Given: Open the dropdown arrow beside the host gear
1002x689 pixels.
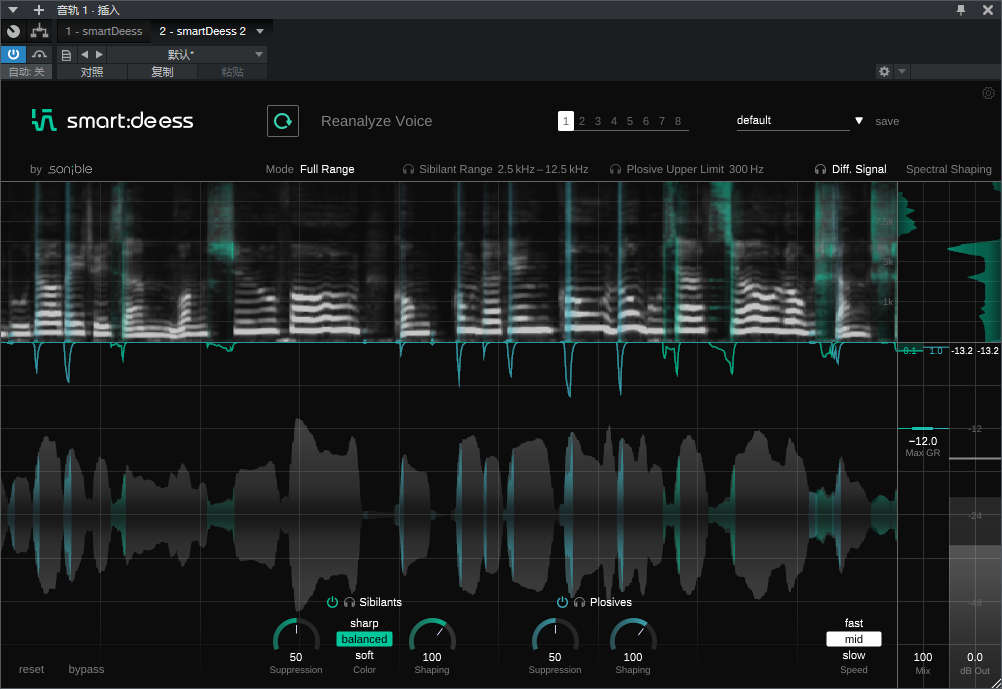Looking at the screenshot, I should [902, 71].
